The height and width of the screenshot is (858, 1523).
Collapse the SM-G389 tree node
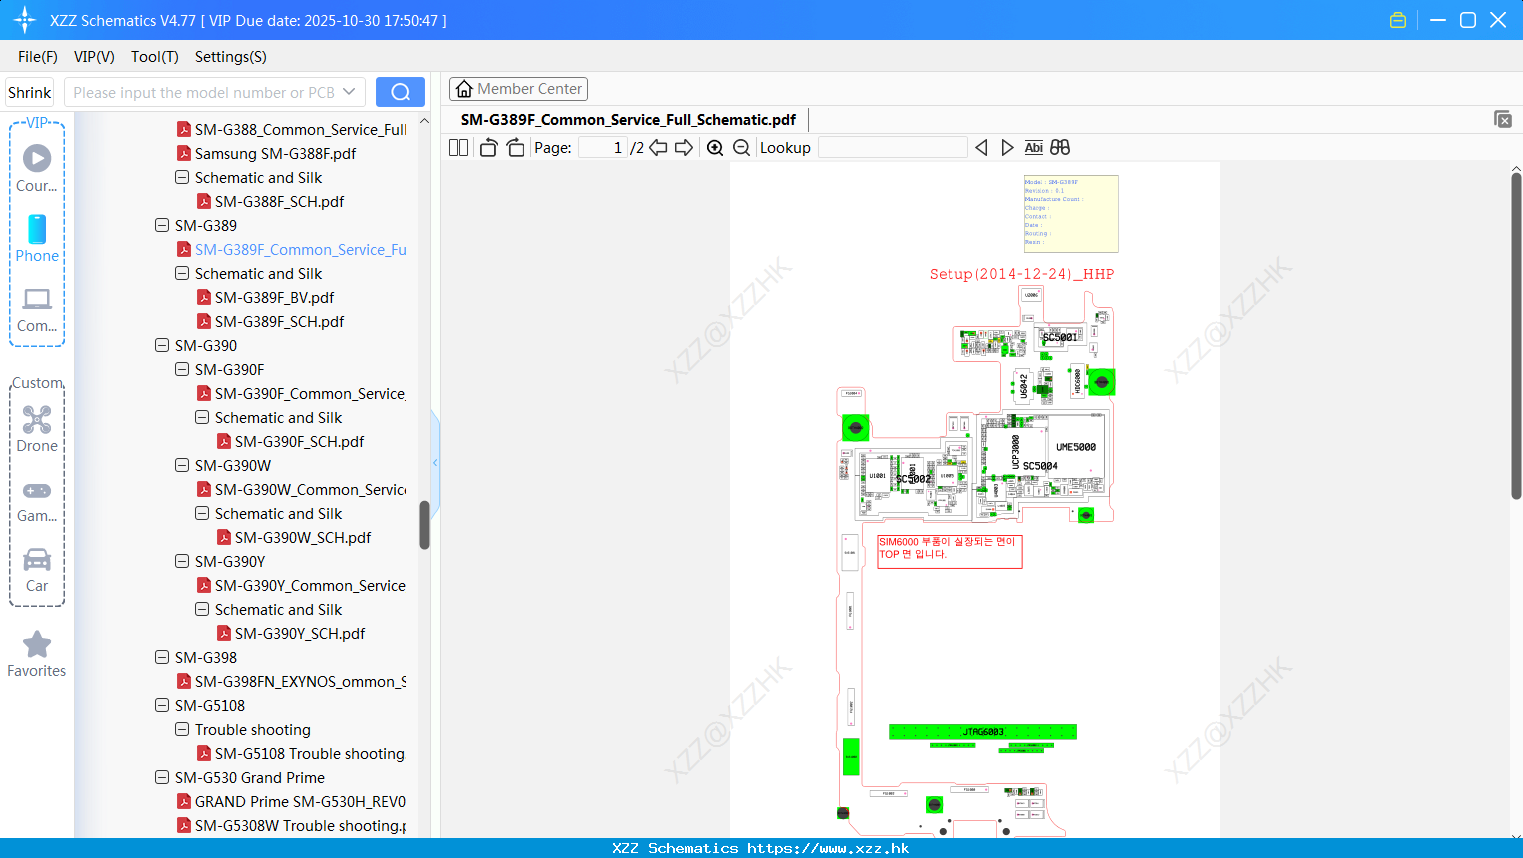tap(162, 225)
